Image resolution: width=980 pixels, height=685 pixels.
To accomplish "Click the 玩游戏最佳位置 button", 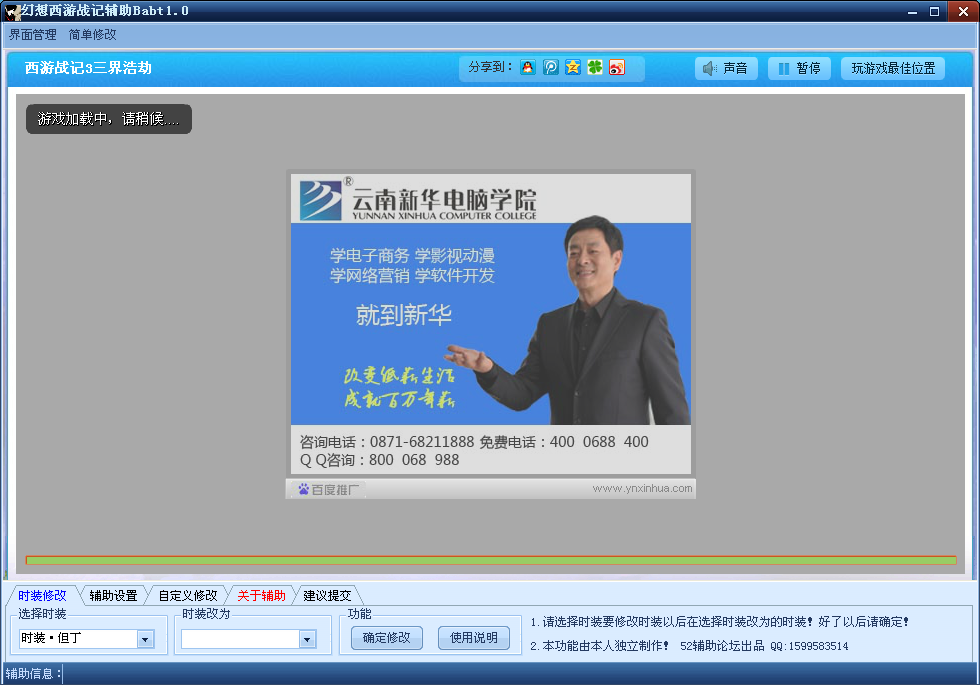I will 893,68.
